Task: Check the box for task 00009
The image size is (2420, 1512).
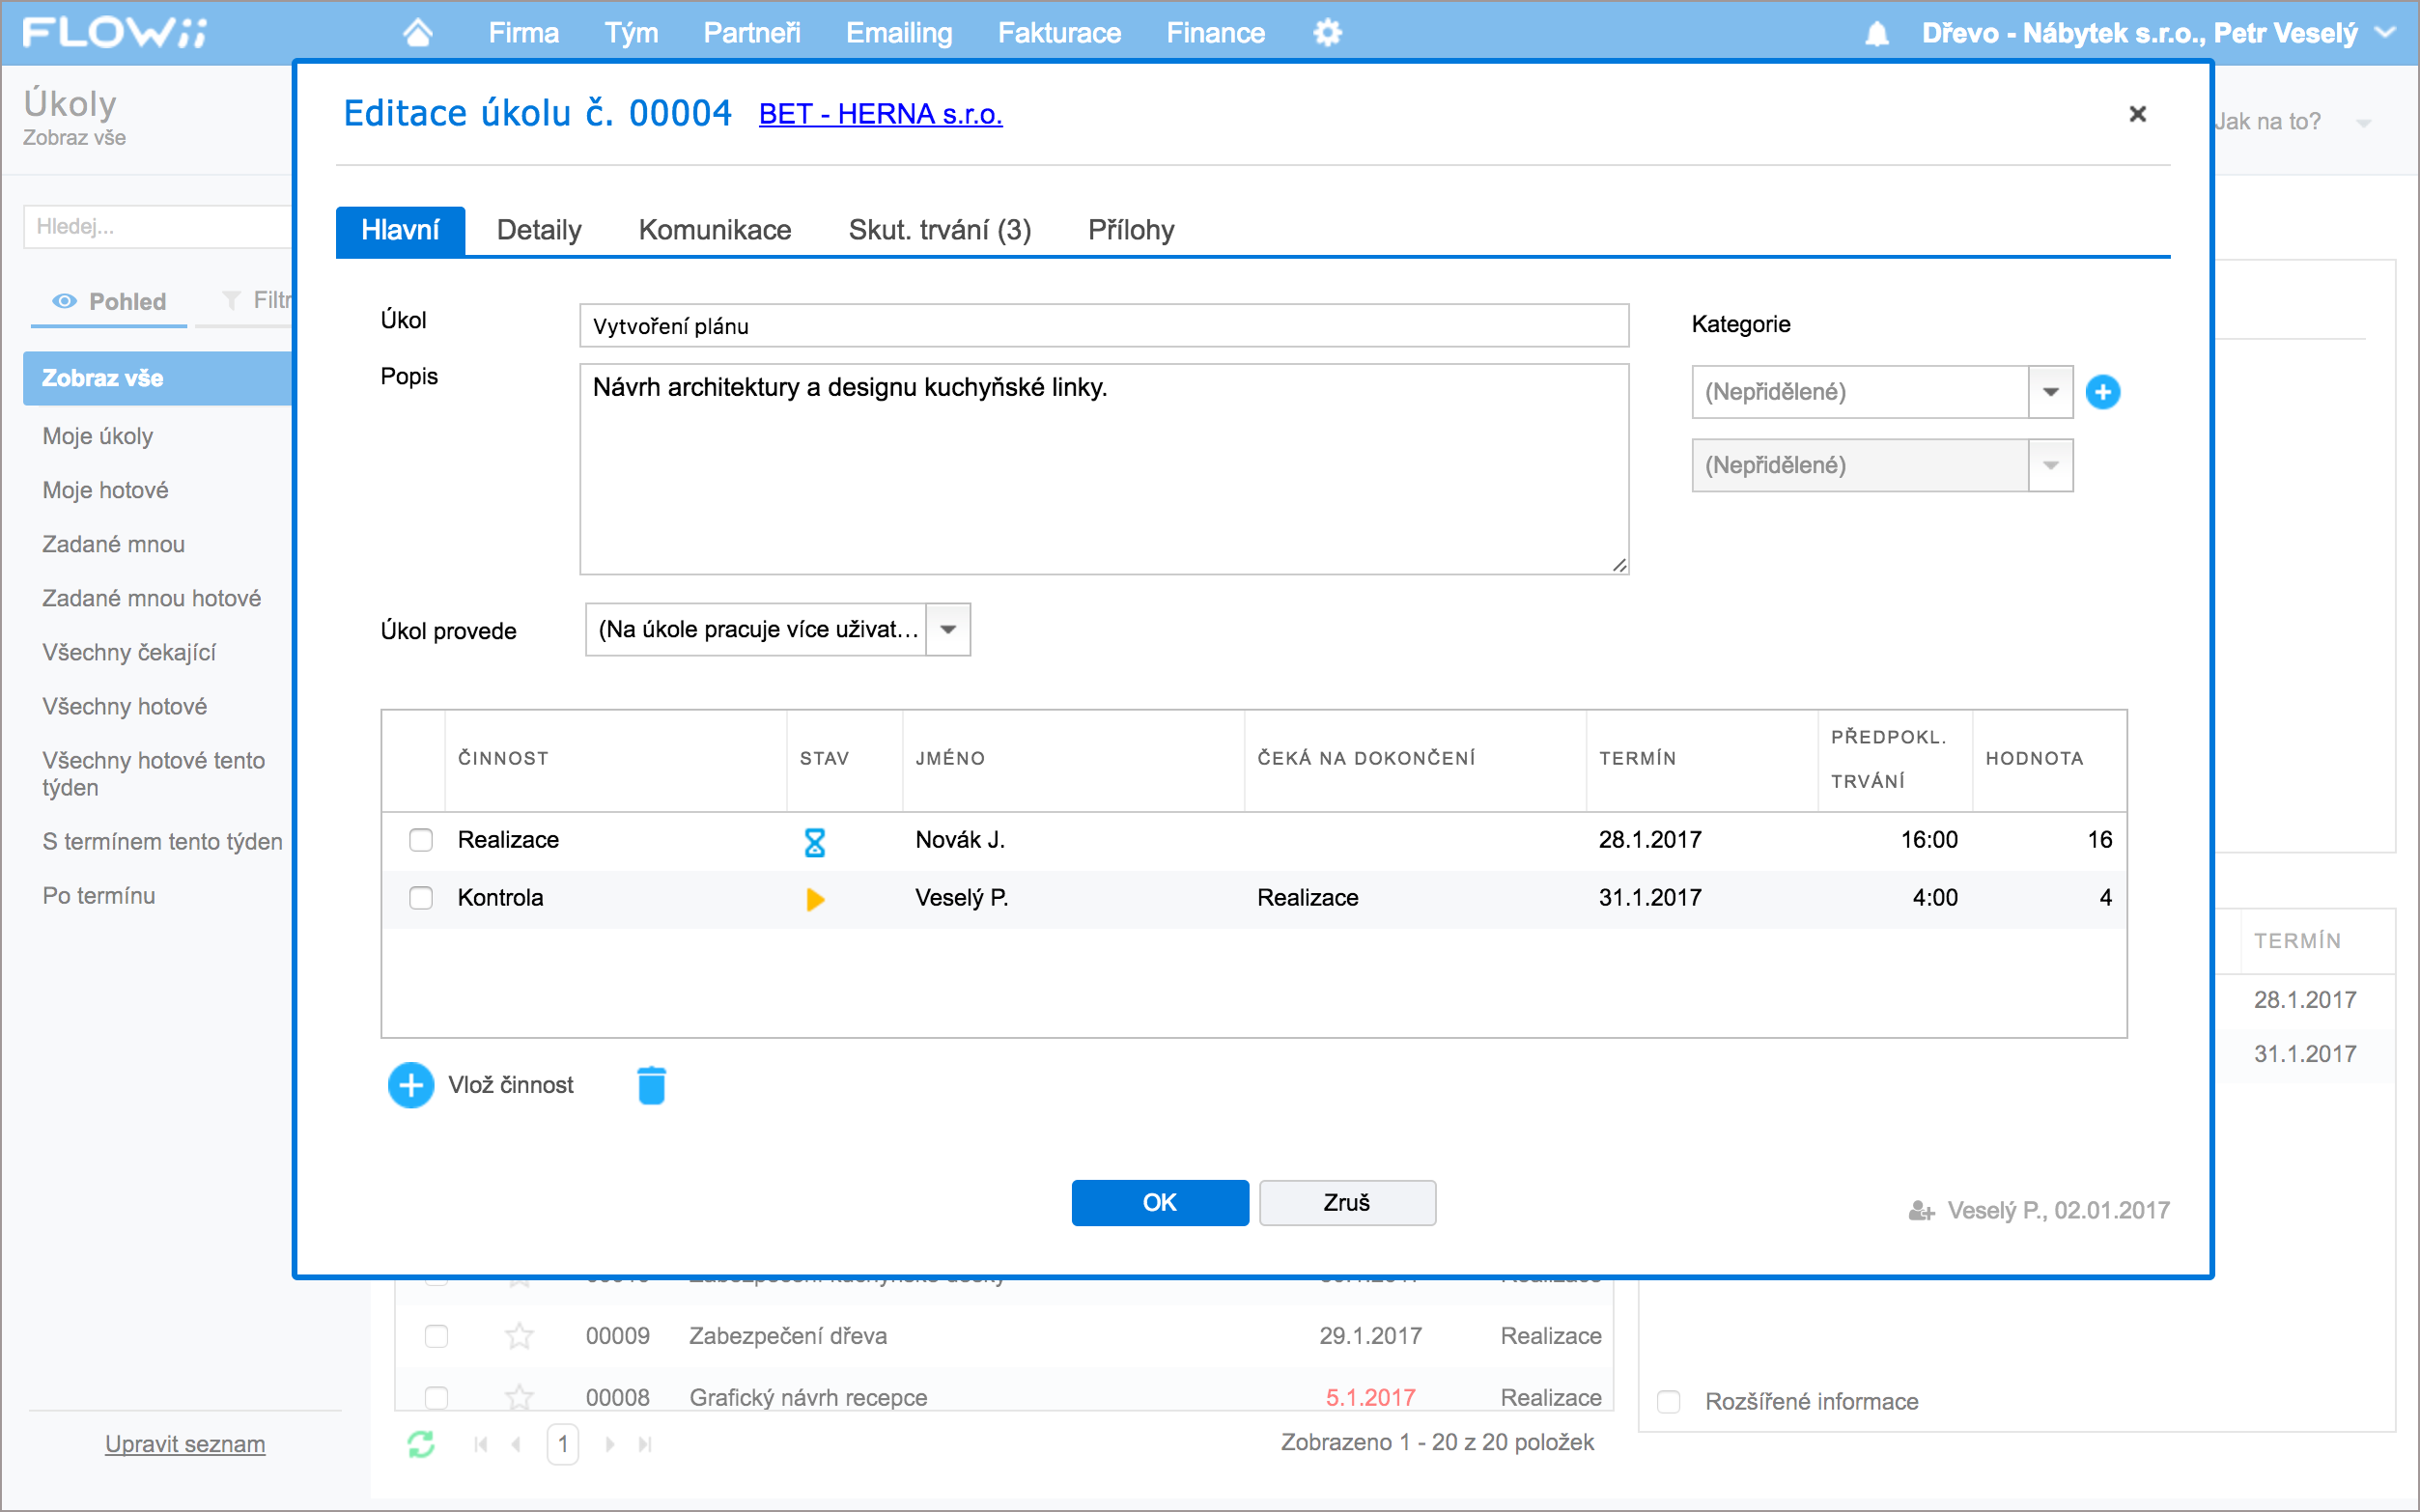Action: pyautogui.click(x=436, y=1336)
